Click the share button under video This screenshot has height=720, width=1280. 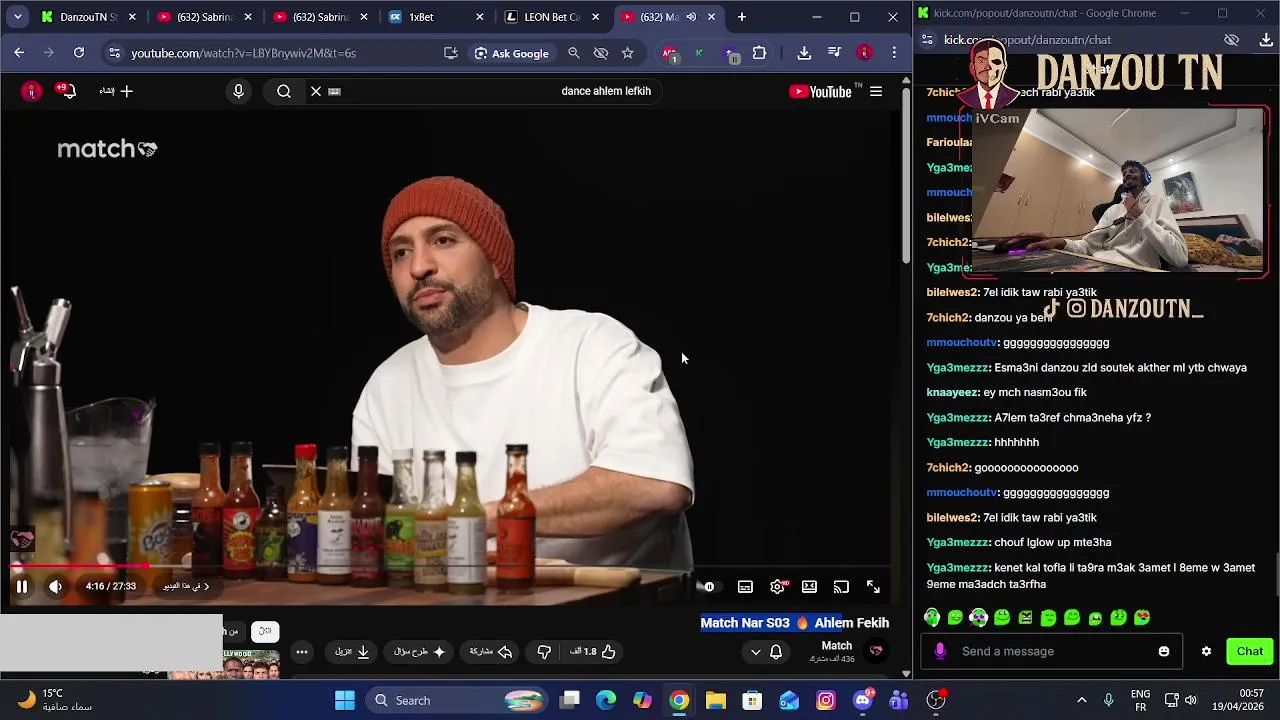click(491, 652)
